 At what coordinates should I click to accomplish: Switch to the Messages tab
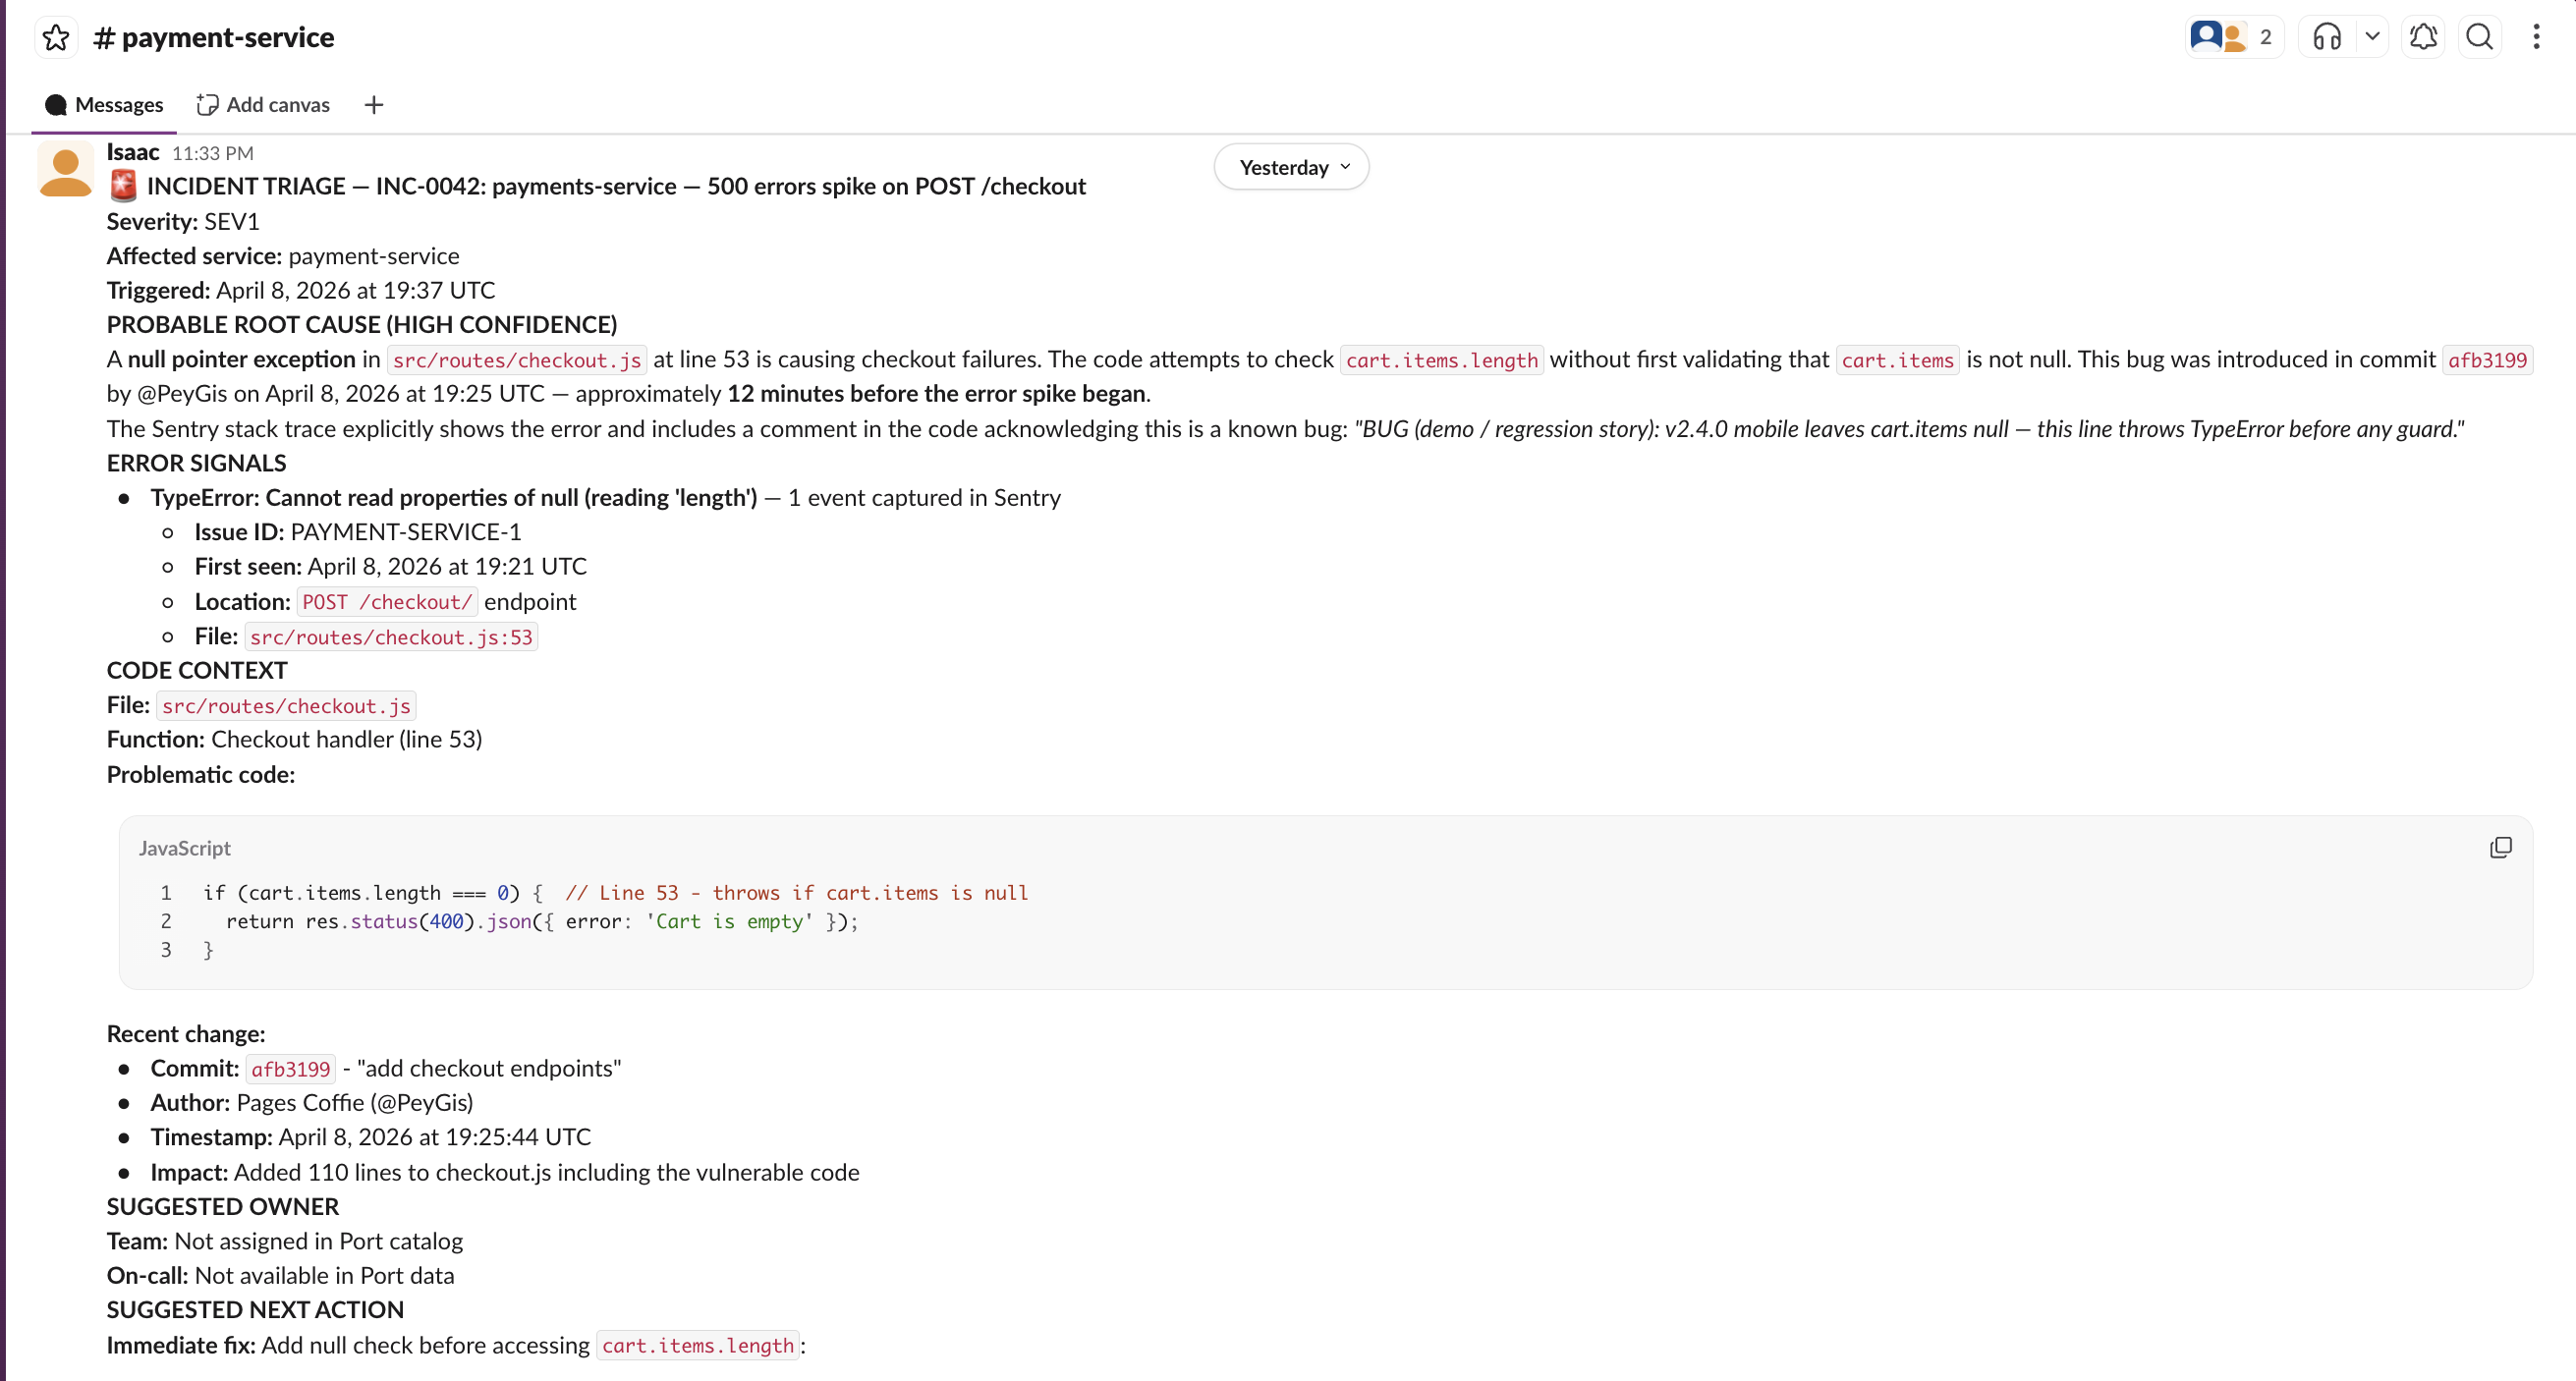(x=105, y=105)
